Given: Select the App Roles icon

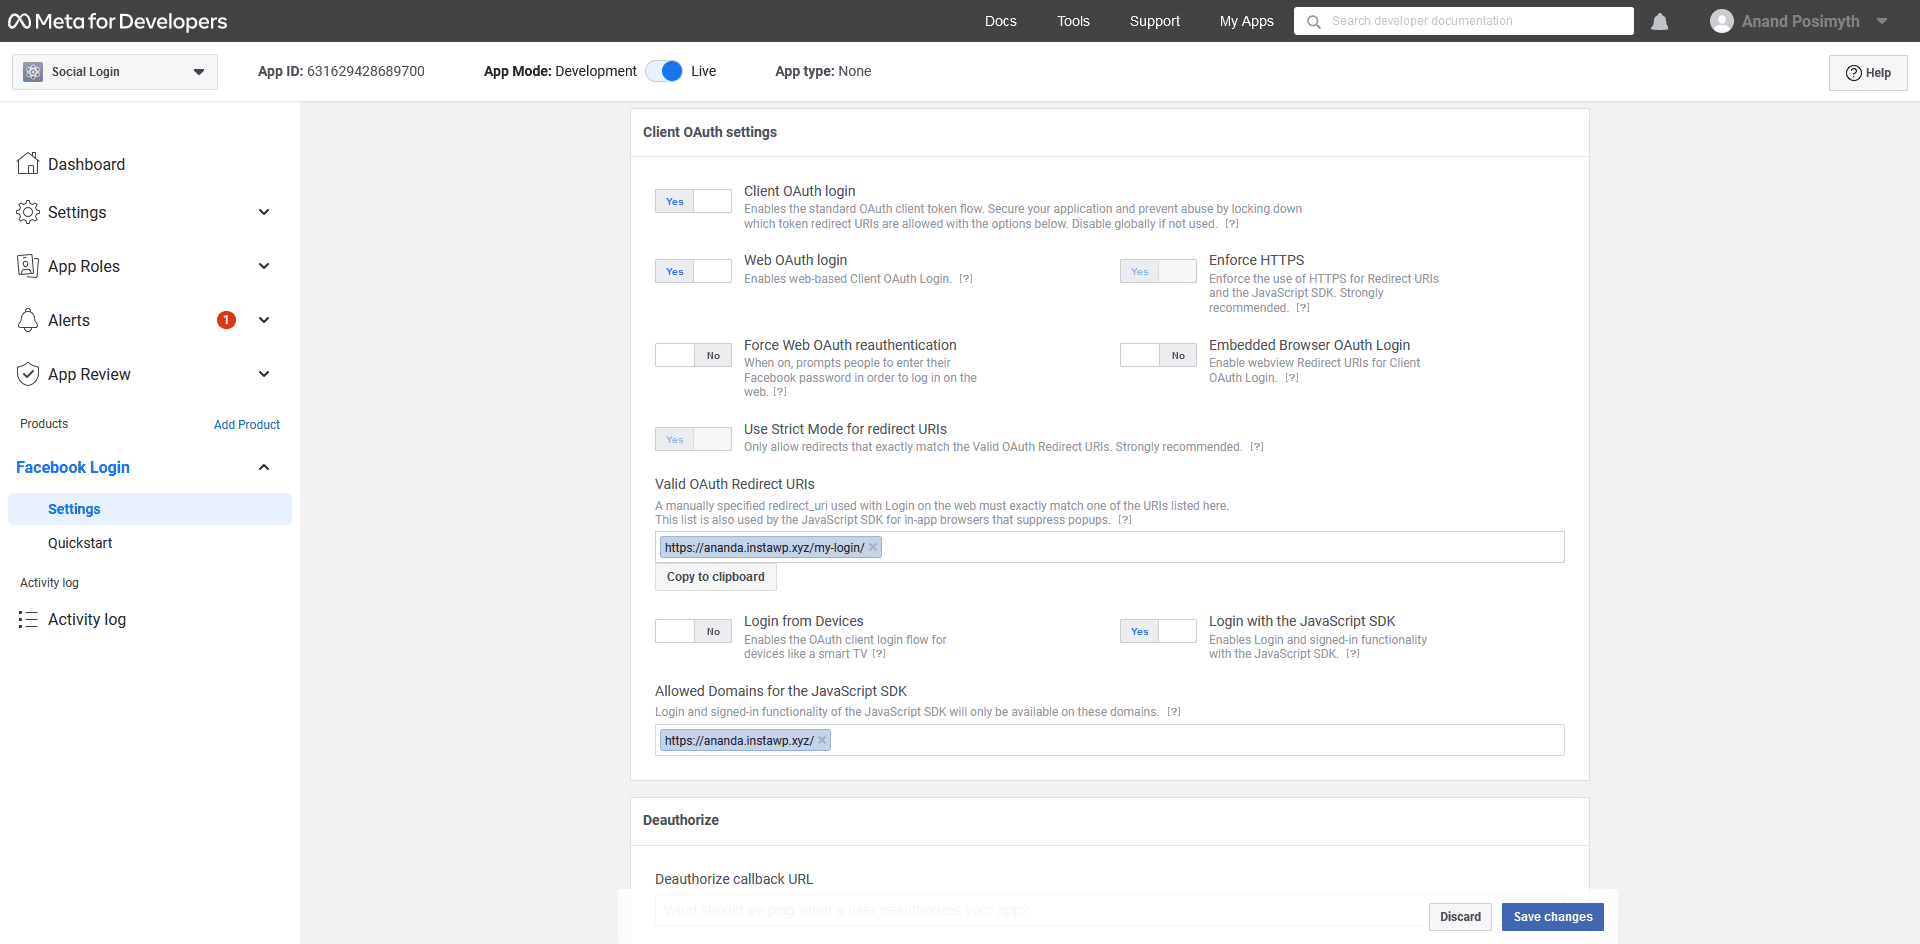Looking at the screenshot, I should click(28, 266).
